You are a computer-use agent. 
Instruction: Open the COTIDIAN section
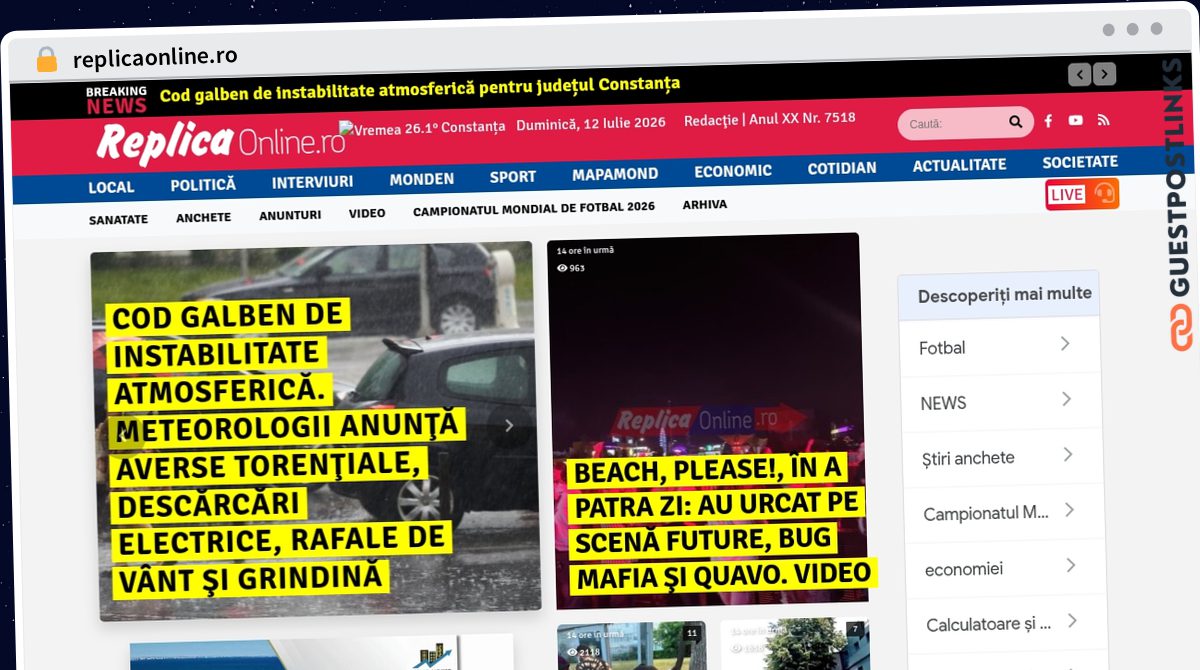point(842,168)
